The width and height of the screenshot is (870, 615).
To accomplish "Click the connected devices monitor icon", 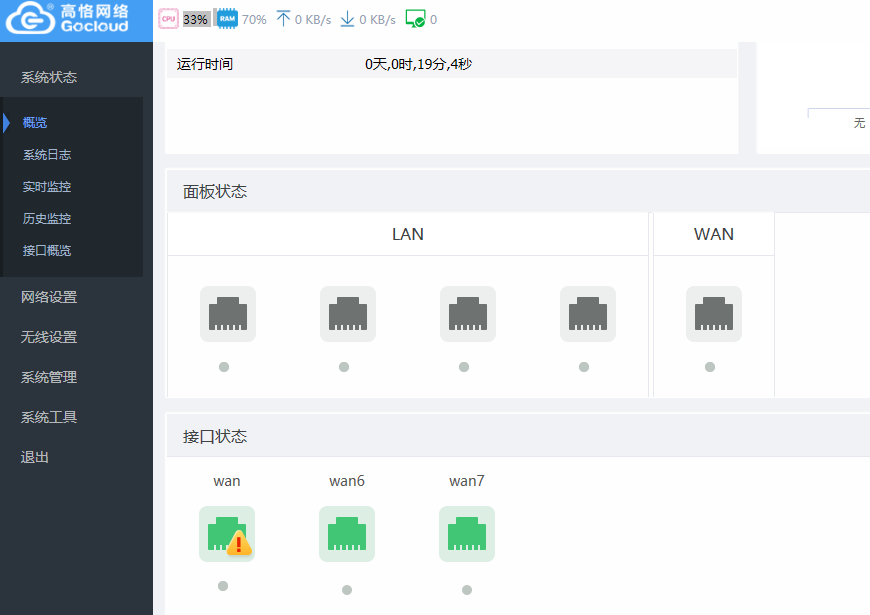I will click(x=415, y=19).
